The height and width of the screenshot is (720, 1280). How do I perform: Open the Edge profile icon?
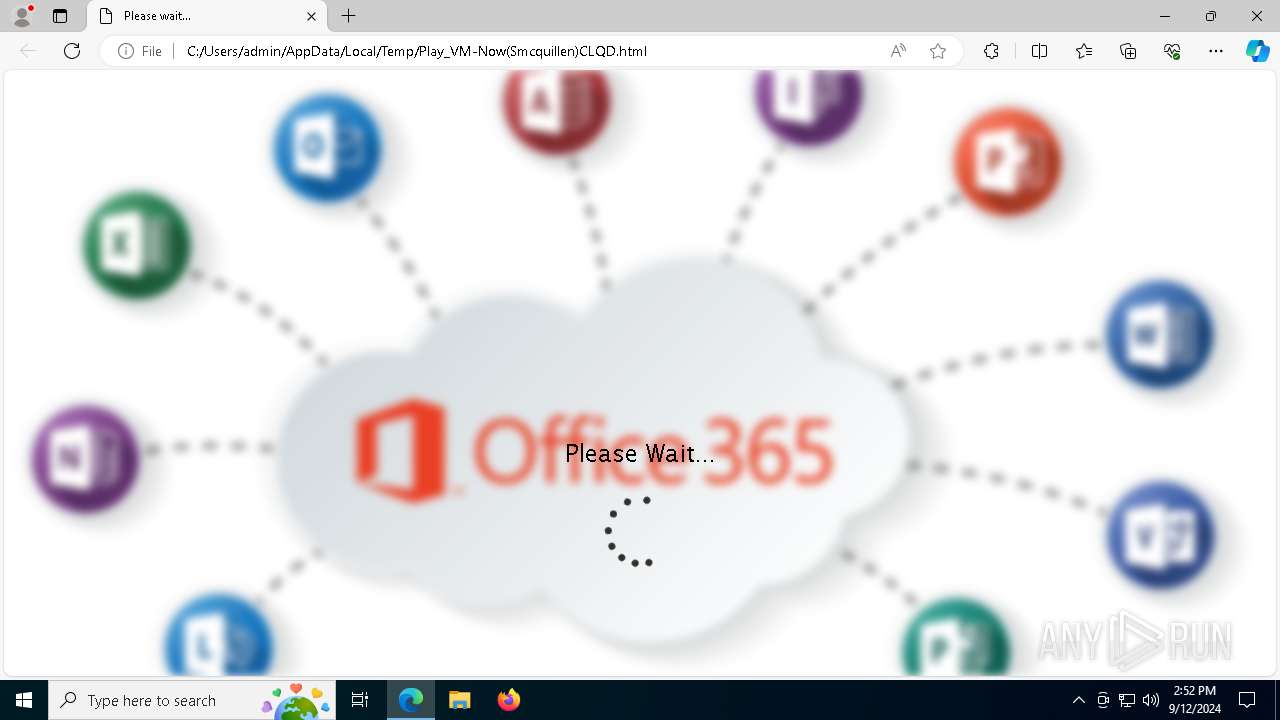coord(22,16)
